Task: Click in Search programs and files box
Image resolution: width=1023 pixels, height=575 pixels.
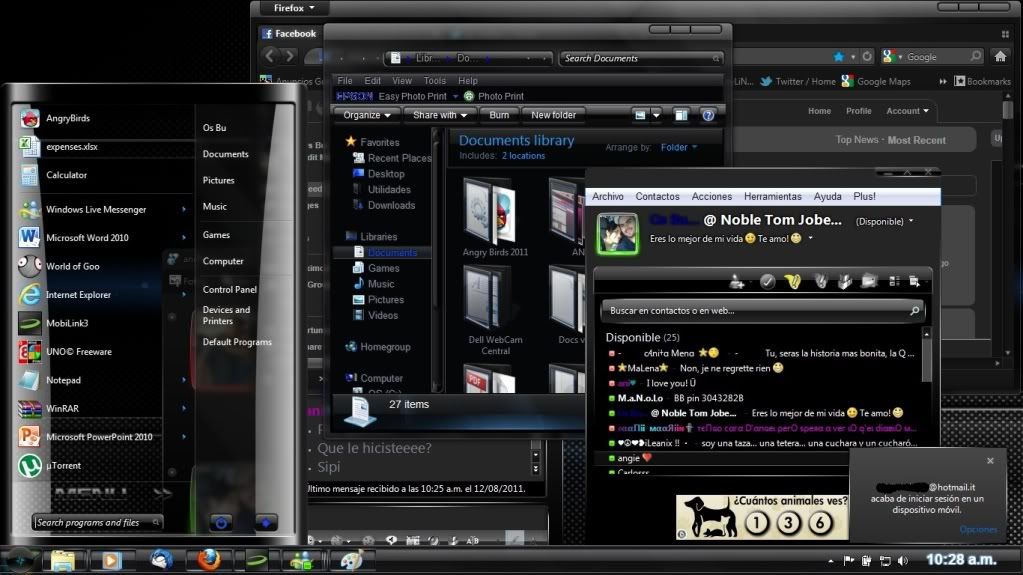Action: pos(97,522)
